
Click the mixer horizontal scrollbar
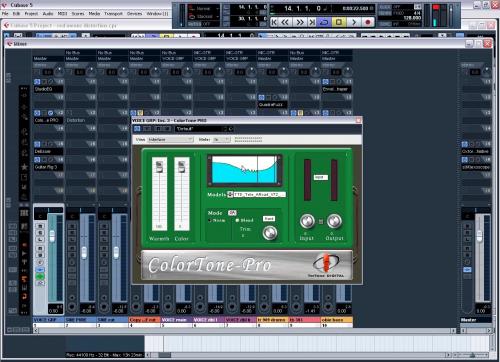(x=244, y=331)
